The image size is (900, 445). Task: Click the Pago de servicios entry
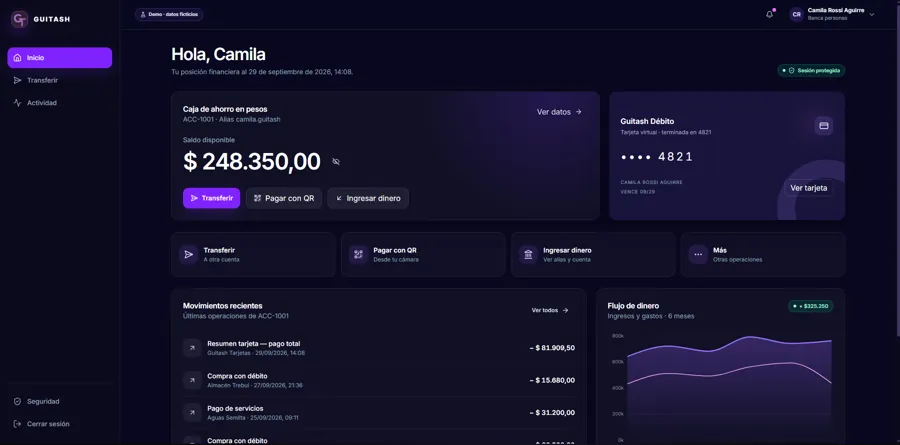(x=379, y=412)
